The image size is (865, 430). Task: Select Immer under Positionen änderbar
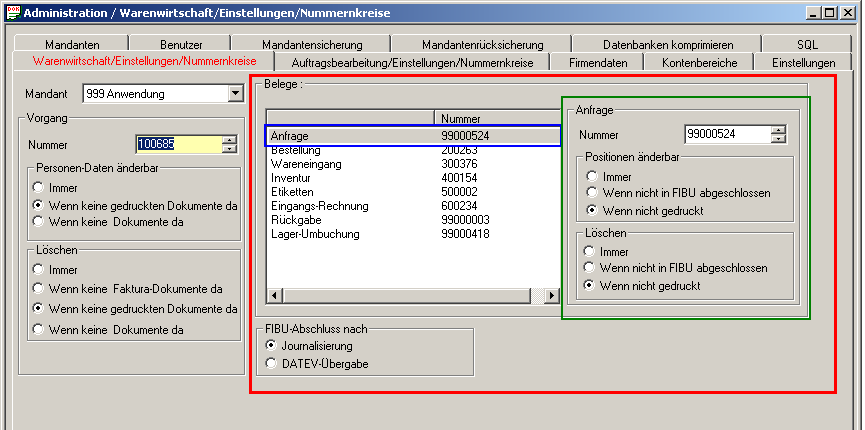pyautogui.click(x=592, y=177)
